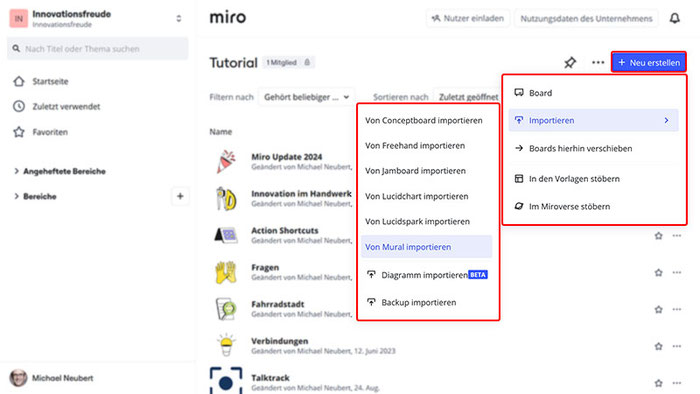
Task: Click the Talktrack board icon
Action: (x=226, y=381)
